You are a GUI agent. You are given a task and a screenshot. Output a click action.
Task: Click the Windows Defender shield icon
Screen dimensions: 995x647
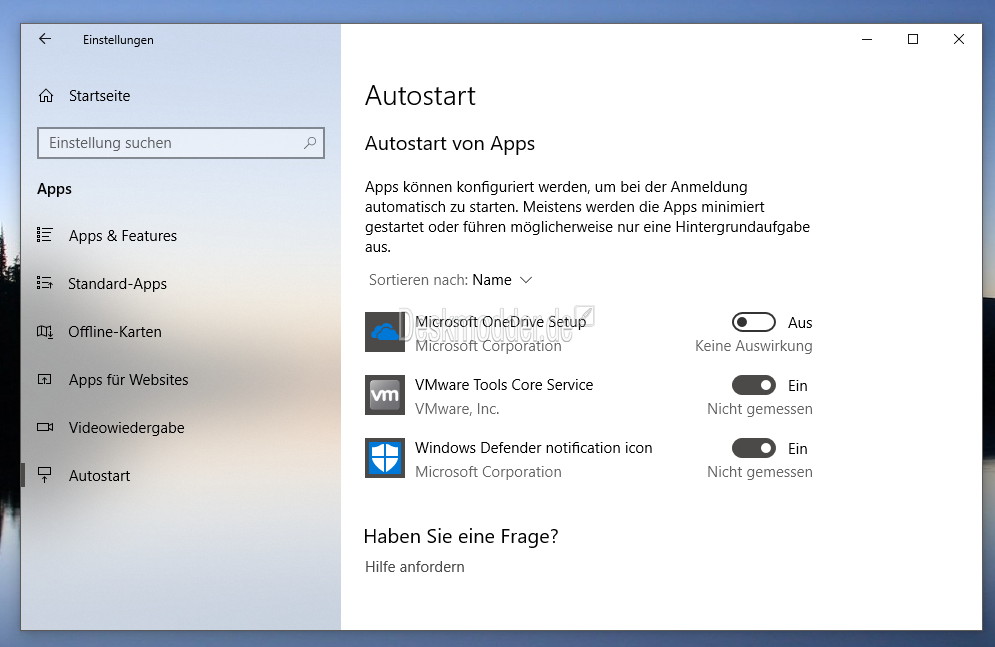pyautogui.click(x=385, y=457)
